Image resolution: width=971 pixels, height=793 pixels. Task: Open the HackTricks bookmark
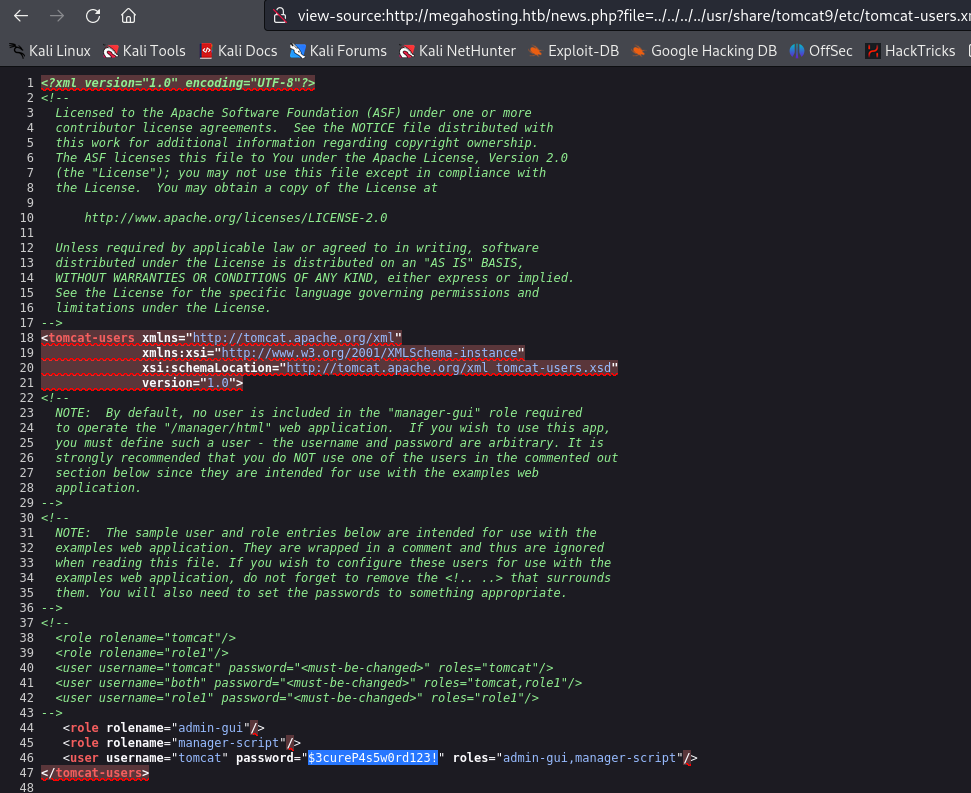click(x=910, y=51)
